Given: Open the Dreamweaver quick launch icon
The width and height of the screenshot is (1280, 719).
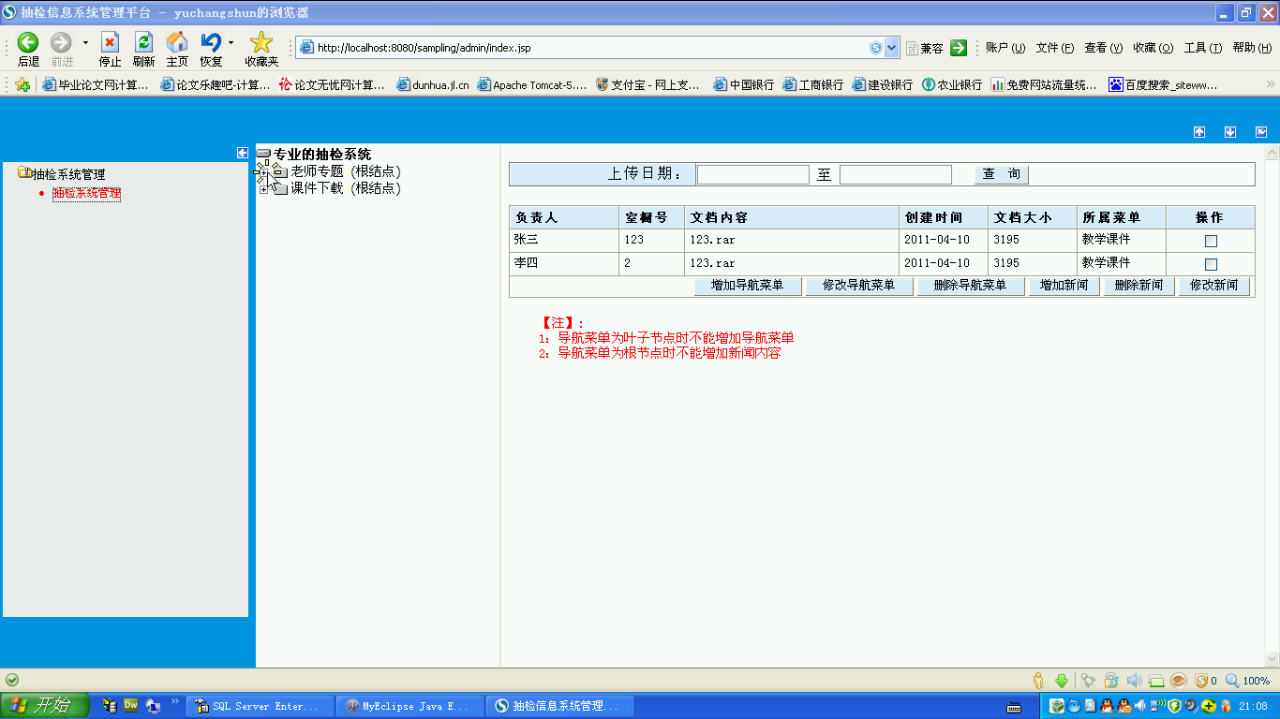Looking at the screenshot, I should tap(131, 705).
